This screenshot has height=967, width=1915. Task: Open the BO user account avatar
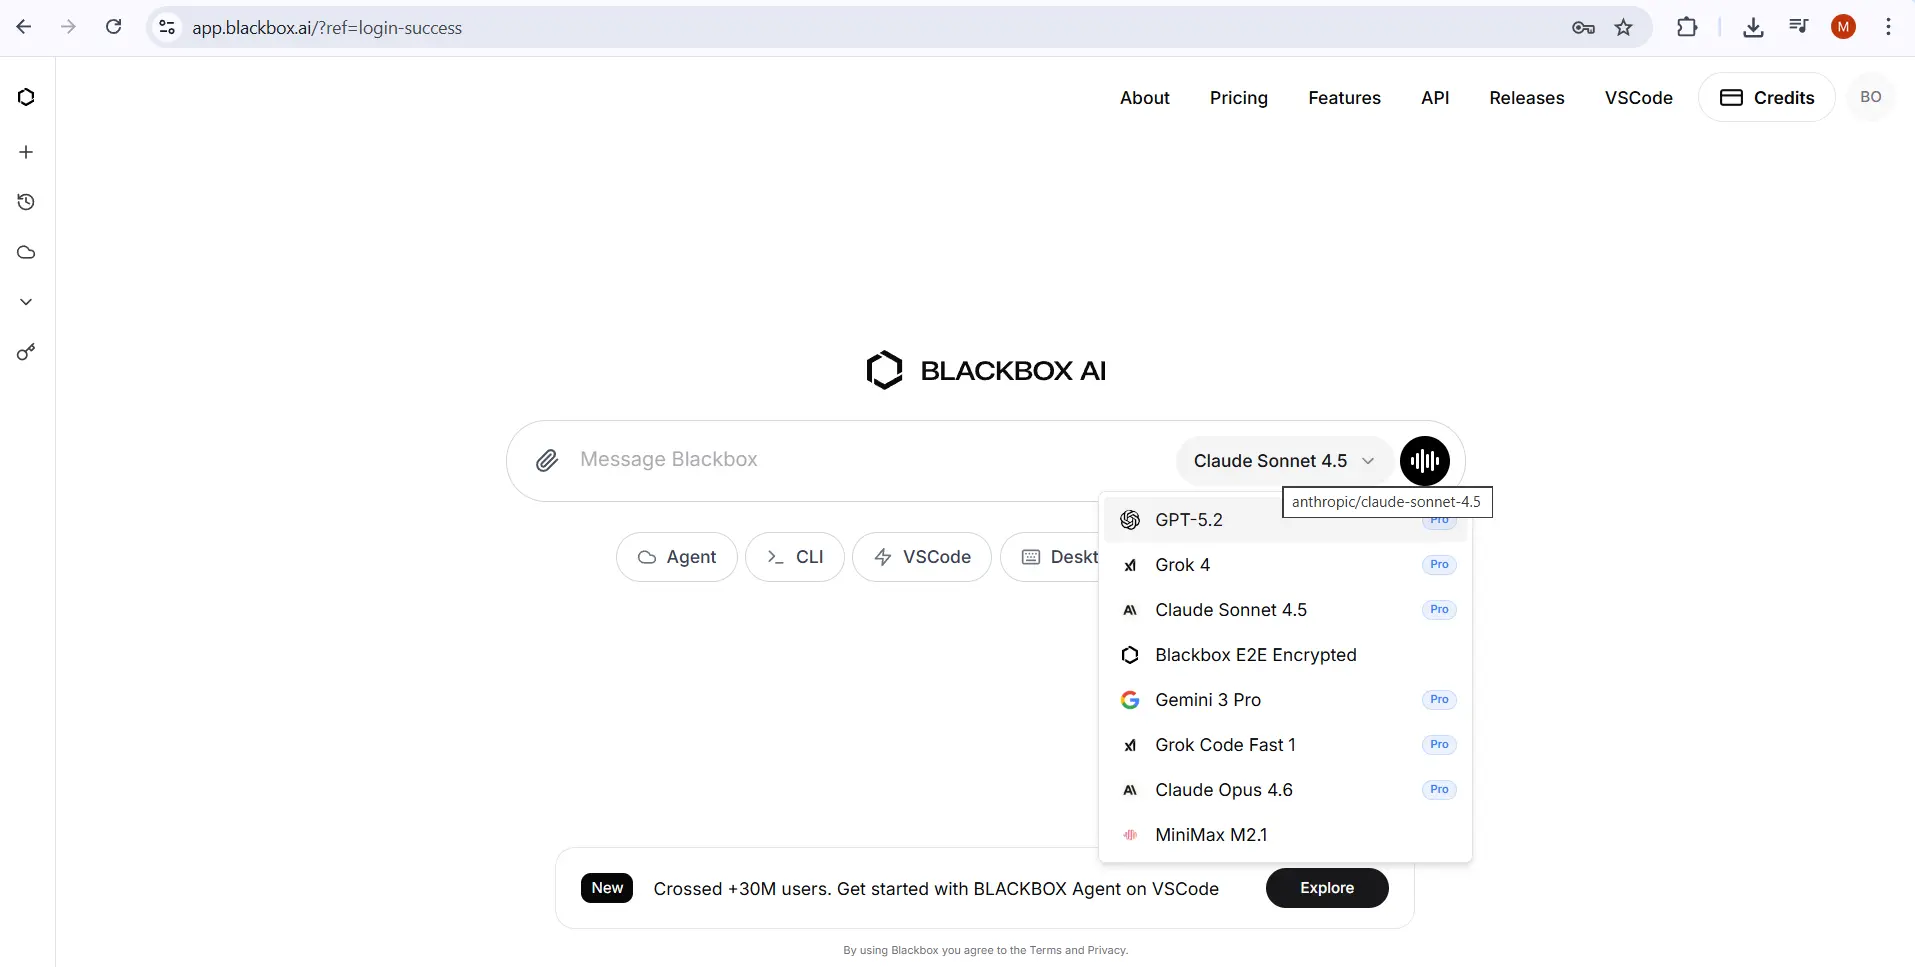point(1870,97)
